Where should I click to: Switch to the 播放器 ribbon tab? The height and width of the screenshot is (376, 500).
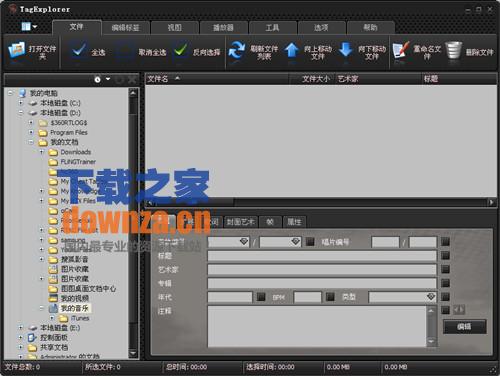coord(223,28)
